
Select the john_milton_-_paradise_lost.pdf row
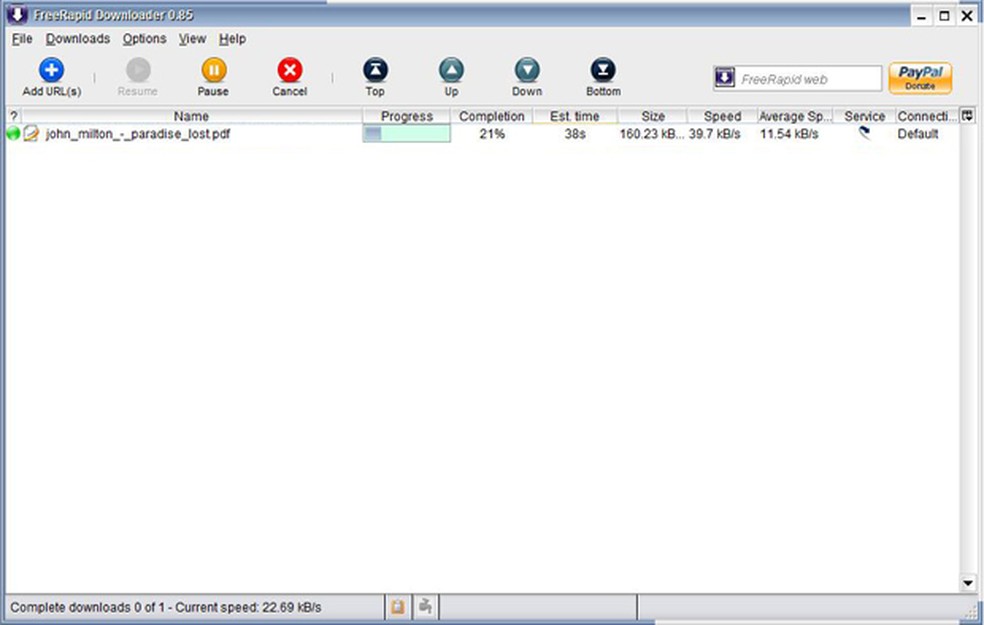[482, 134]
